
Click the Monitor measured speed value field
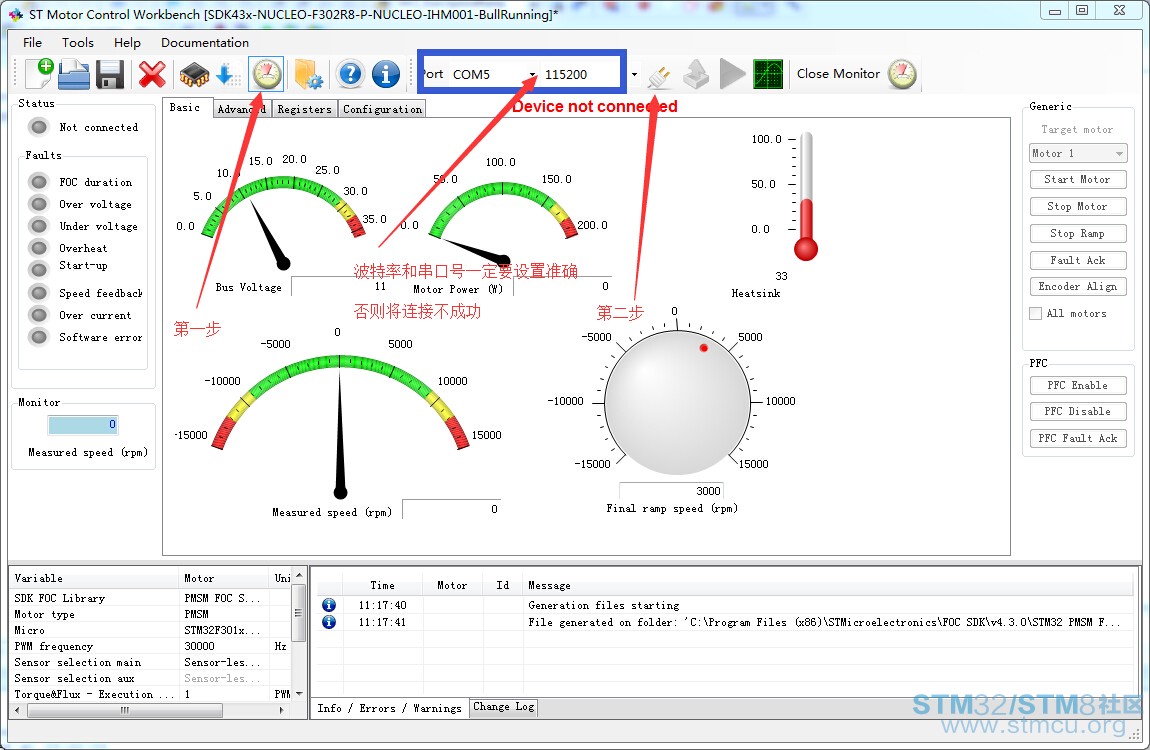click(x=82, y=424)
